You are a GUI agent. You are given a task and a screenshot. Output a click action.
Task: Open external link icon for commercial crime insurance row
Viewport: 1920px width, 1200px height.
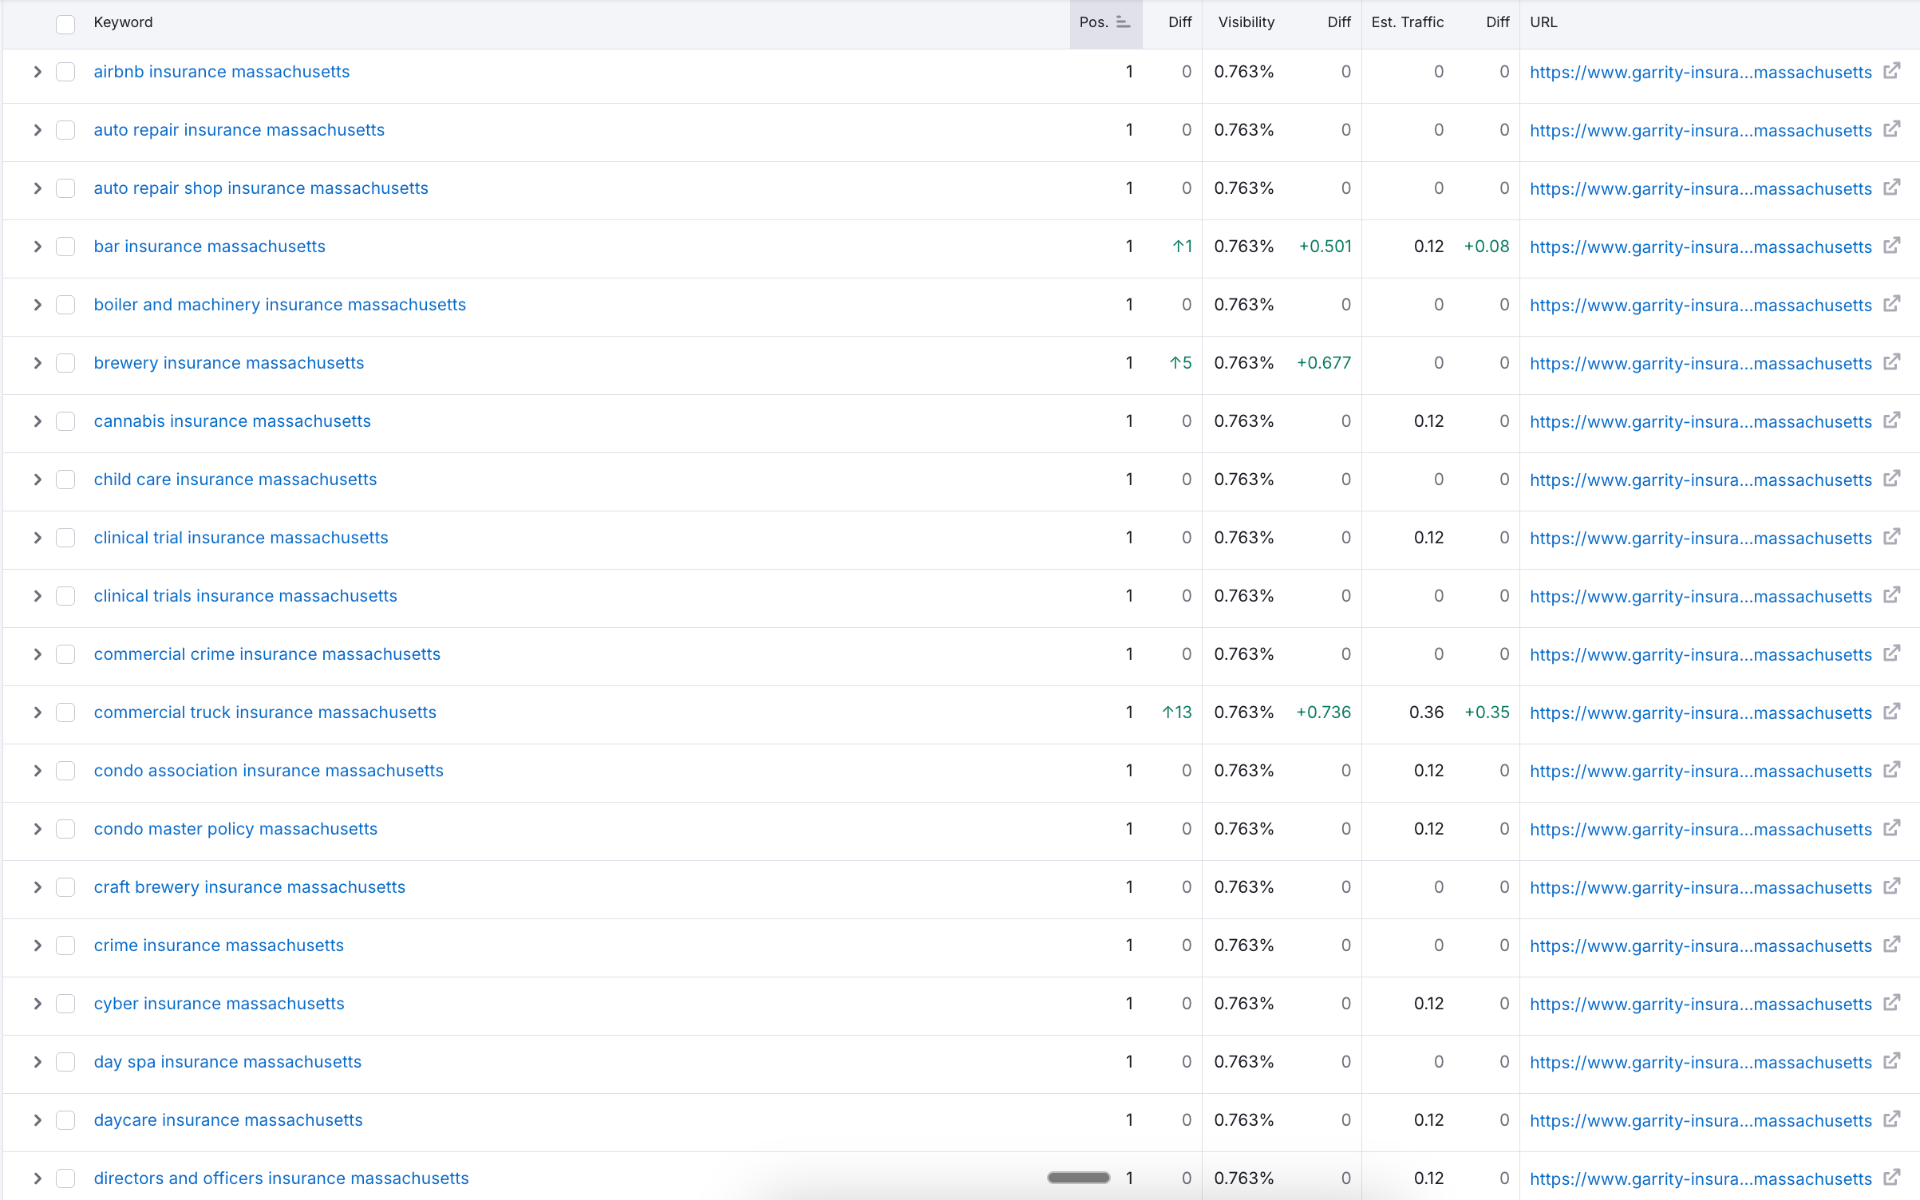coord(1891,654)
